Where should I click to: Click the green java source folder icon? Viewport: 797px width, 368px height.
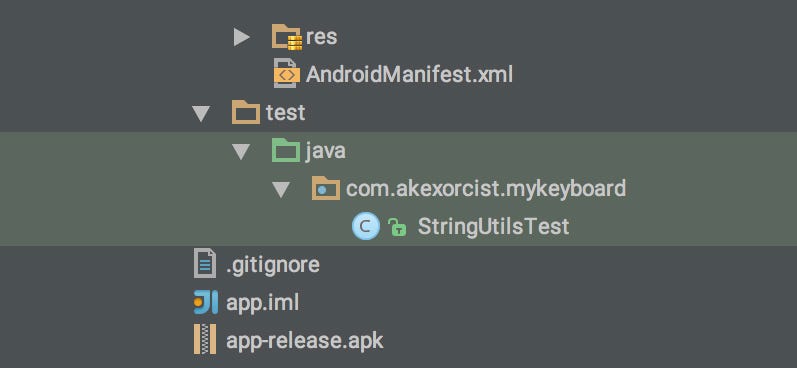pyautogui.click(x=286, y=150)
